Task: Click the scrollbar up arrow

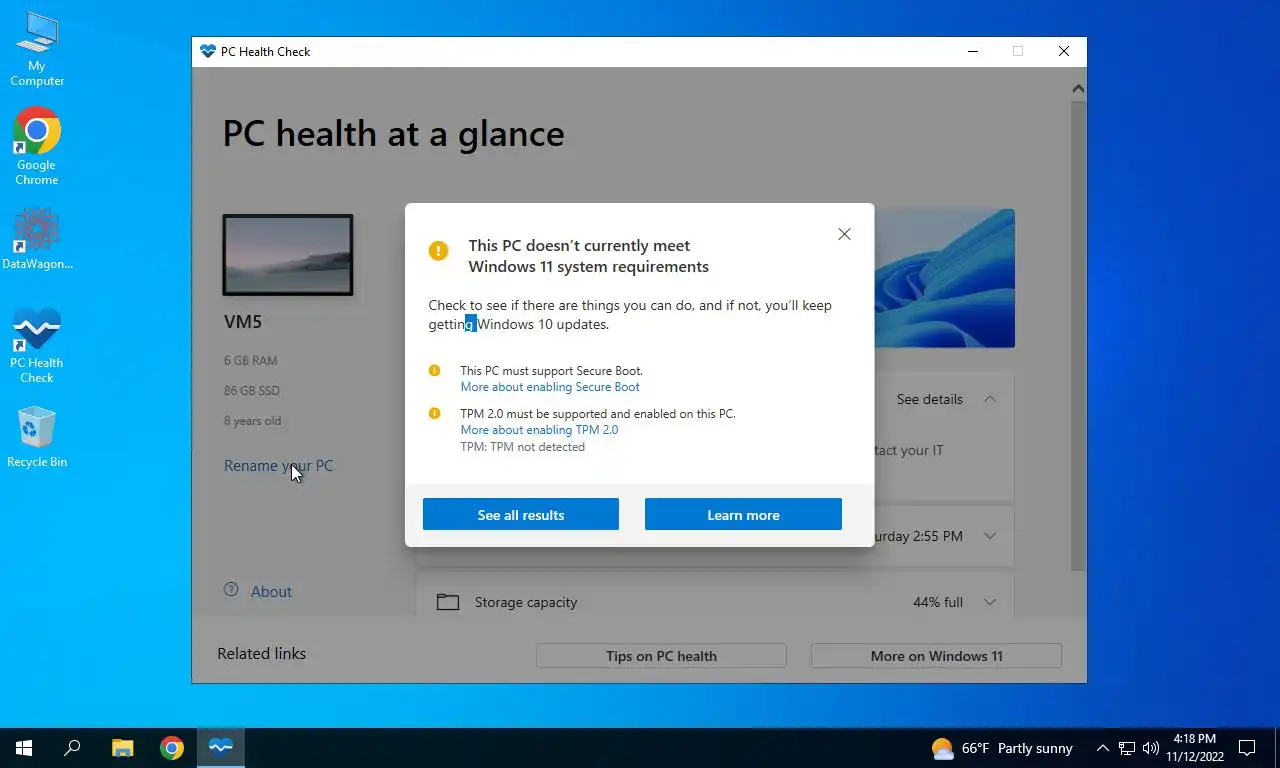Action: [1078, 89]
